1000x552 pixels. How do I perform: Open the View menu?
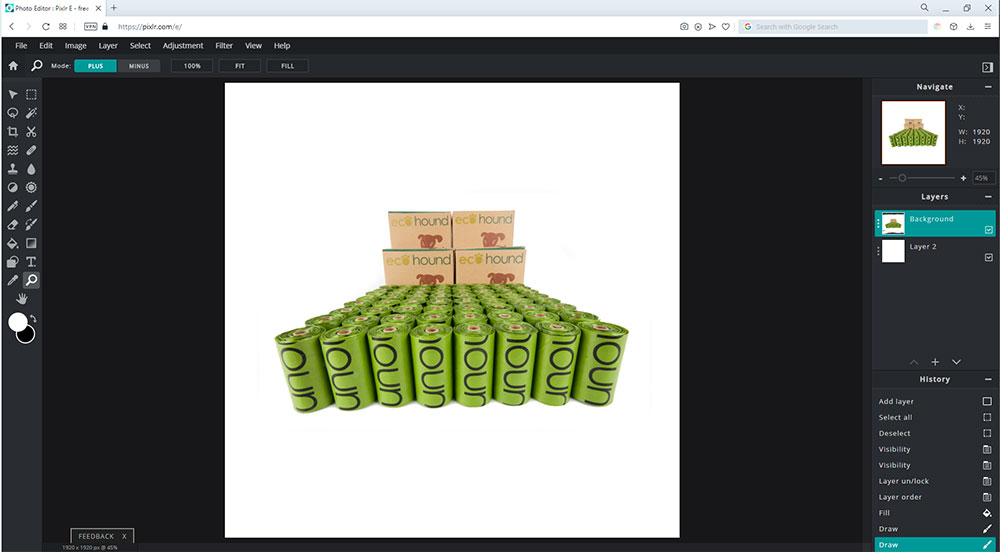coord(253,46)
